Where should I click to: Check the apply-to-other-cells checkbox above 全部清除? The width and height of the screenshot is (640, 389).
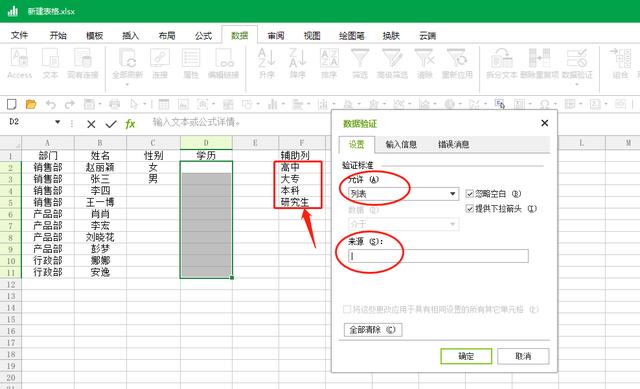347,309
